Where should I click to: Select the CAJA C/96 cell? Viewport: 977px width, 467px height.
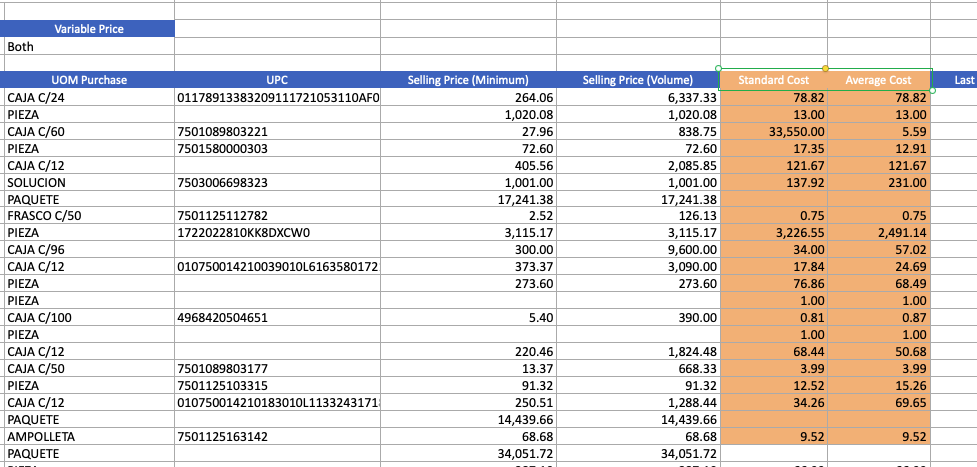click(88, 250)
